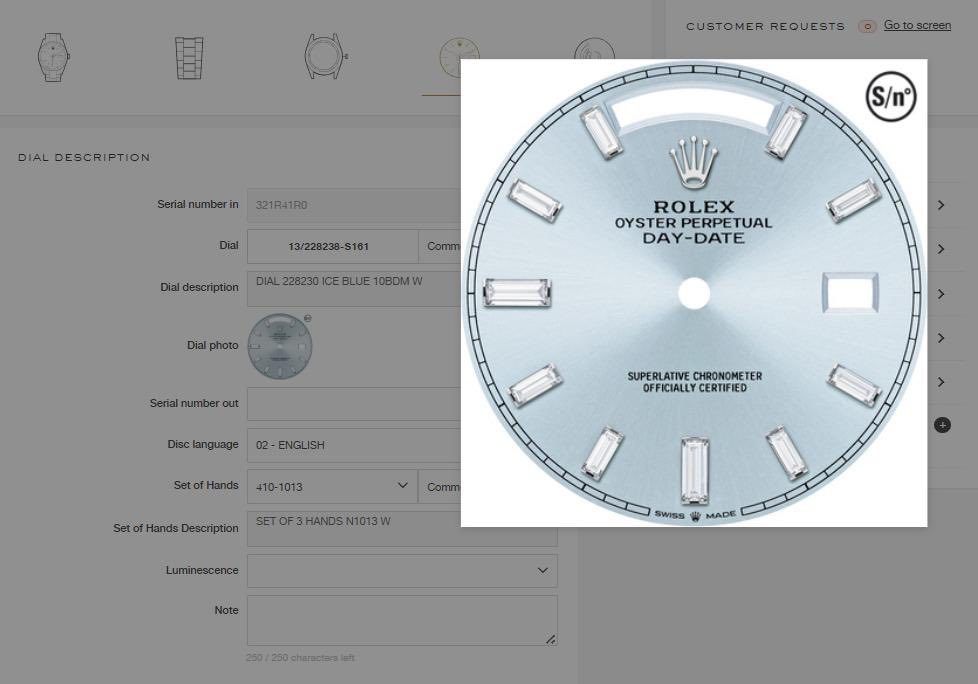Toggle the Customer Requests indicator switch
Screen dimensions: 978x684
(867, 26)
